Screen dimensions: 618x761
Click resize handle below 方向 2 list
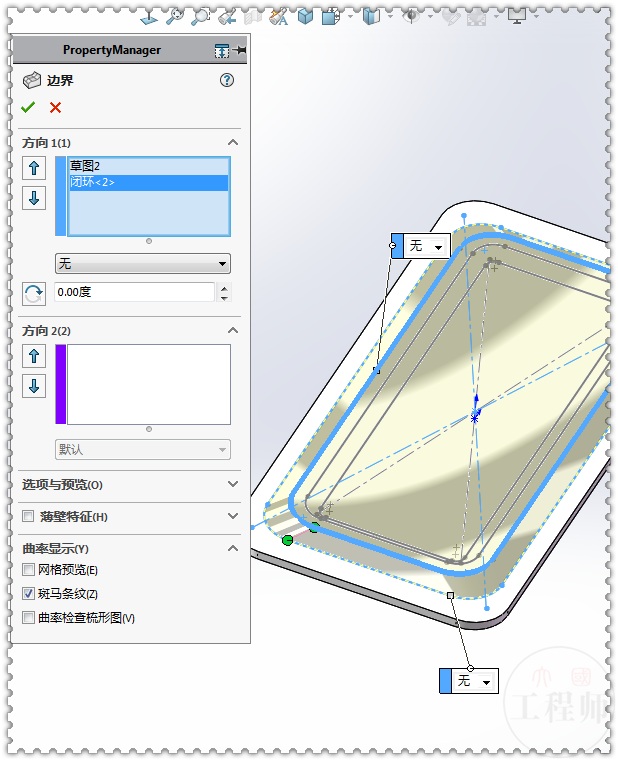point(149,429)
